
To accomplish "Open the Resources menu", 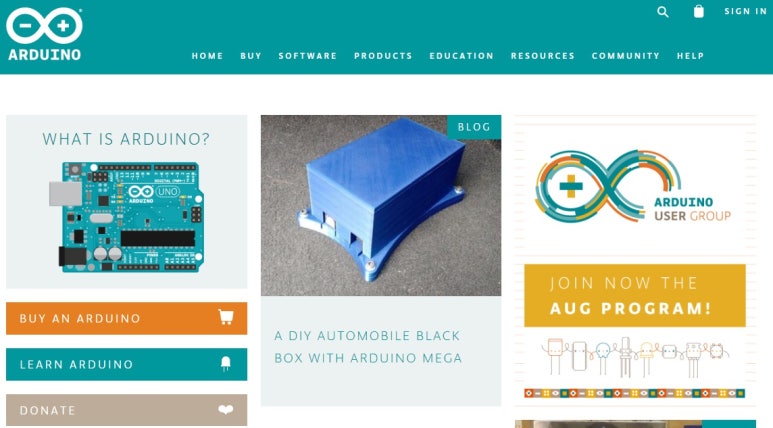I will click(543, 56).
